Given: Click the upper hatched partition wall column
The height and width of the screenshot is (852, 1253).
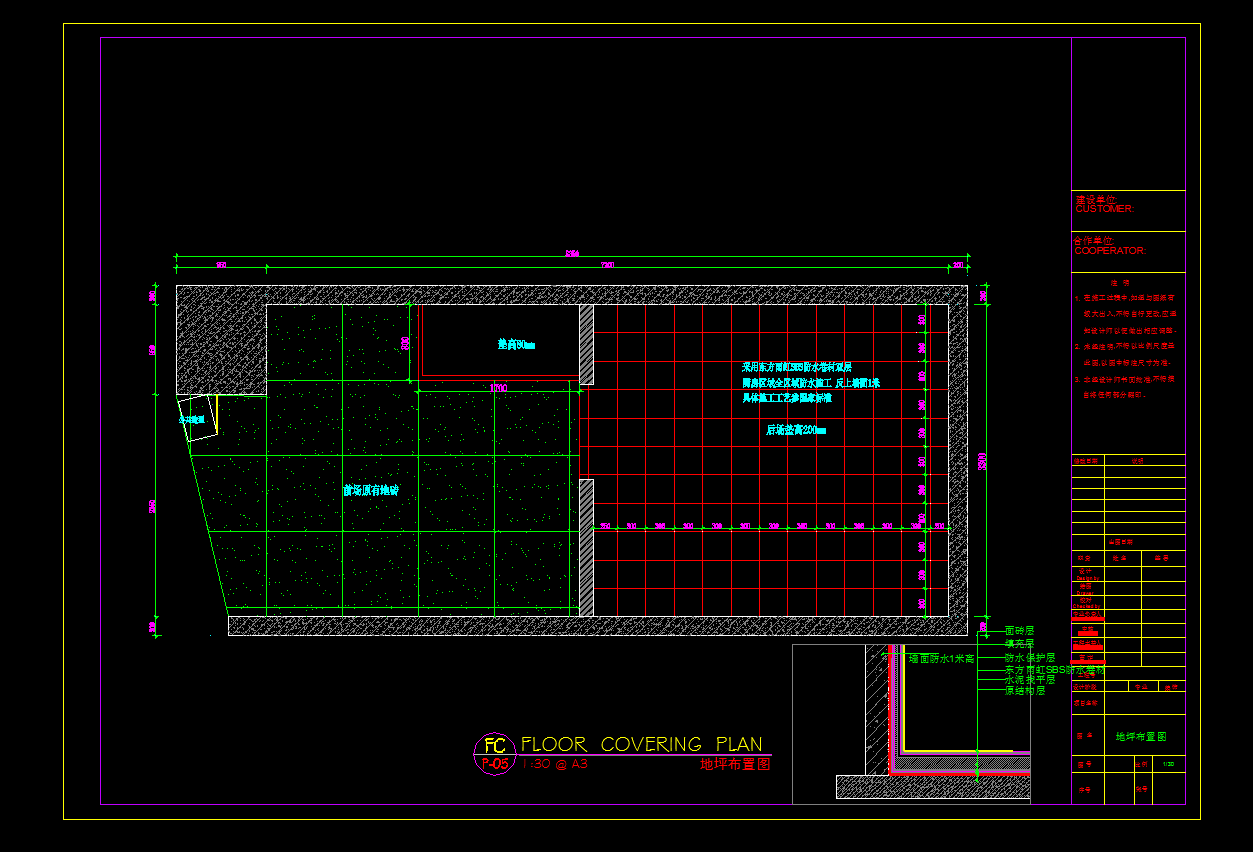Looking at the screenshot, I should tap(586, 344).
